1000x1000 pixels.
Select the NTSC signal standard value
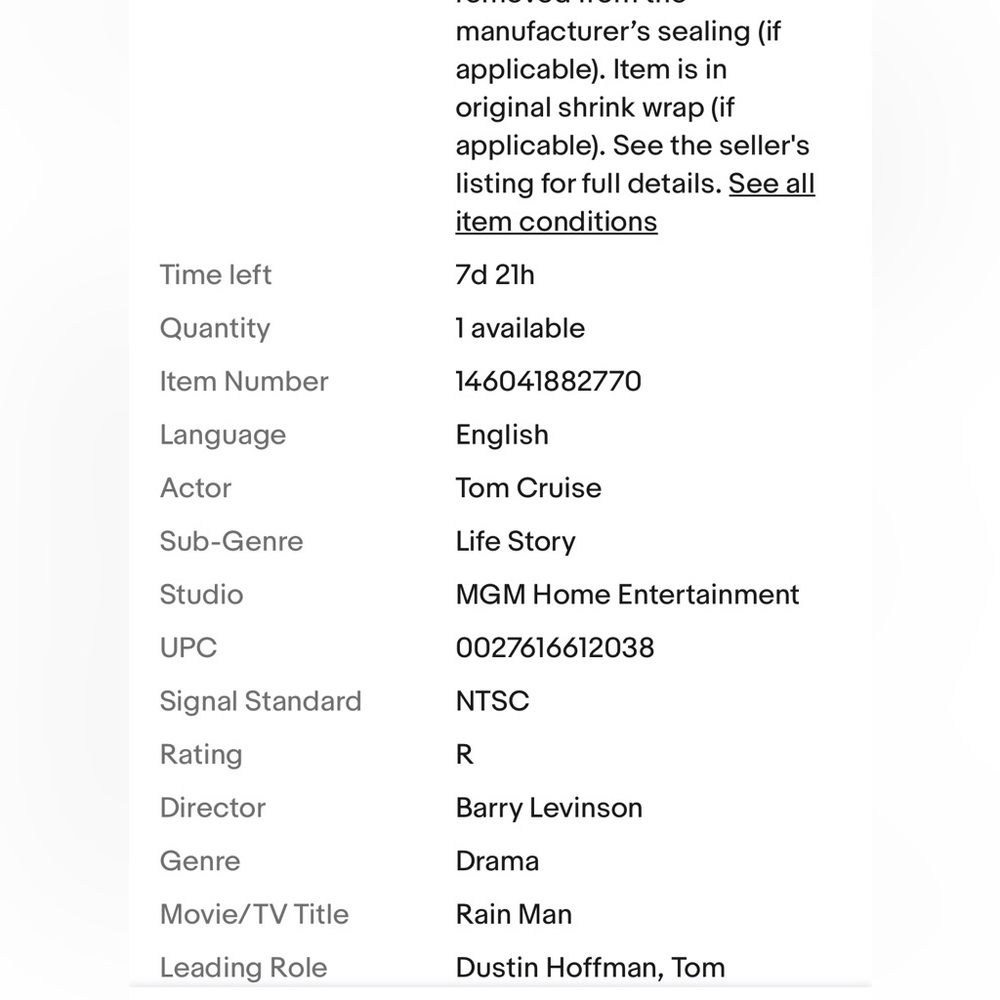(x=492, y=701)
